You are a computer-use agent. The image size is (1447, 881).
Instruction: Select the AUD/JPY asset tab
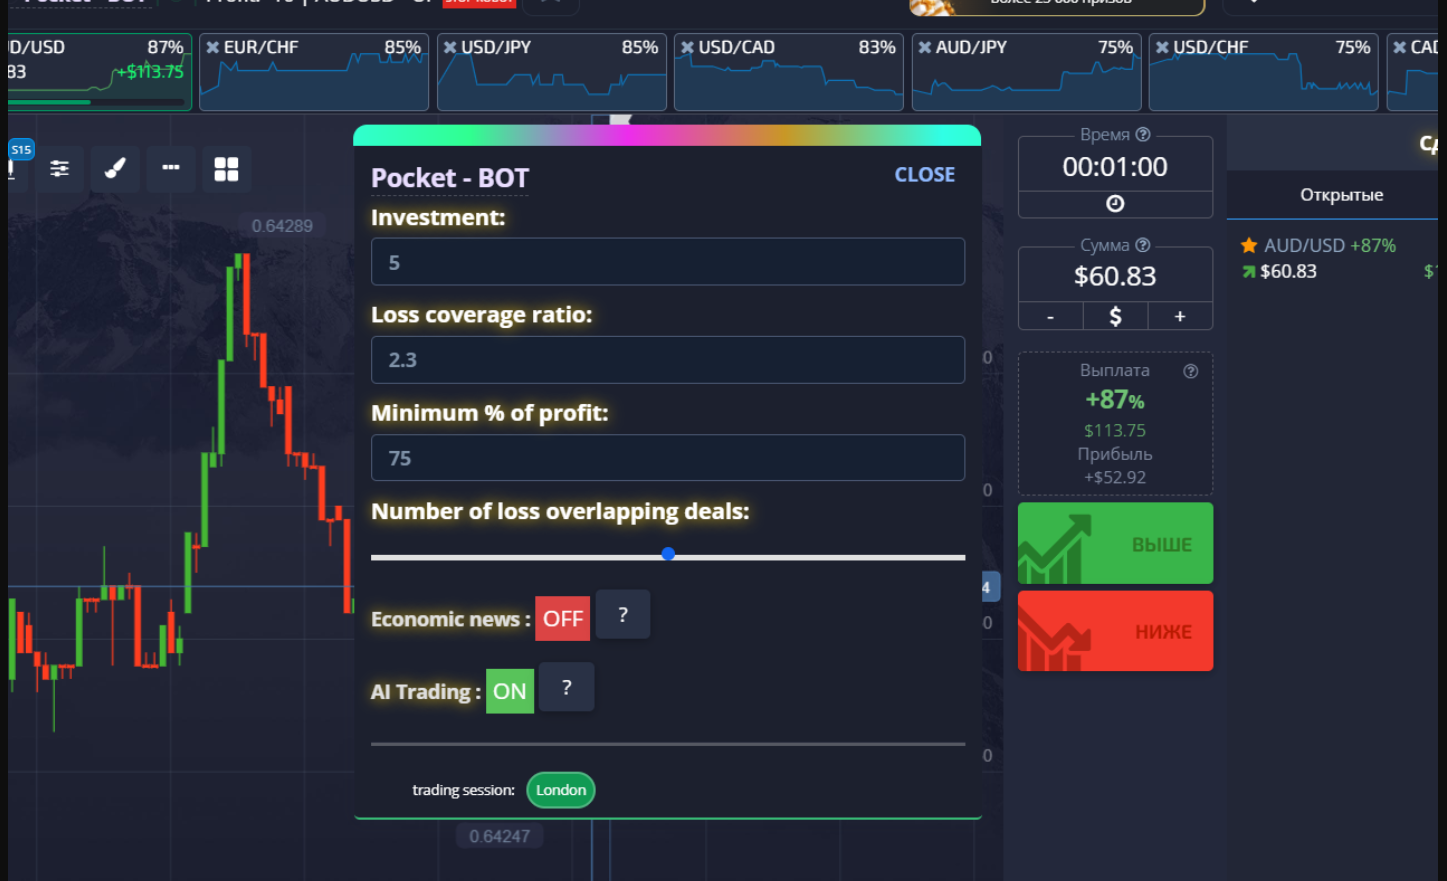(x=1027, y=72)
